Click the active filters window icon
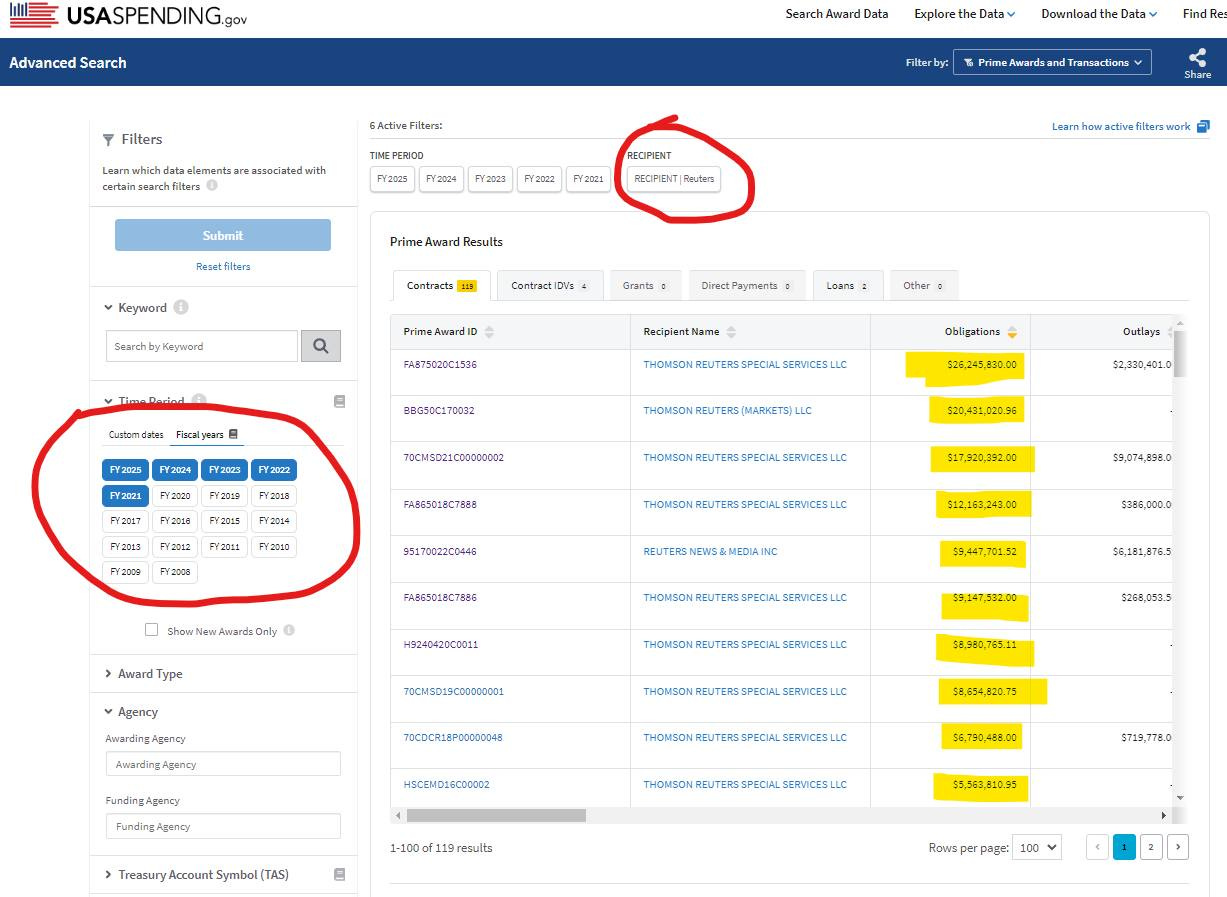The height and width of the screenshot is (897, 1227). tap(1203, 126)
